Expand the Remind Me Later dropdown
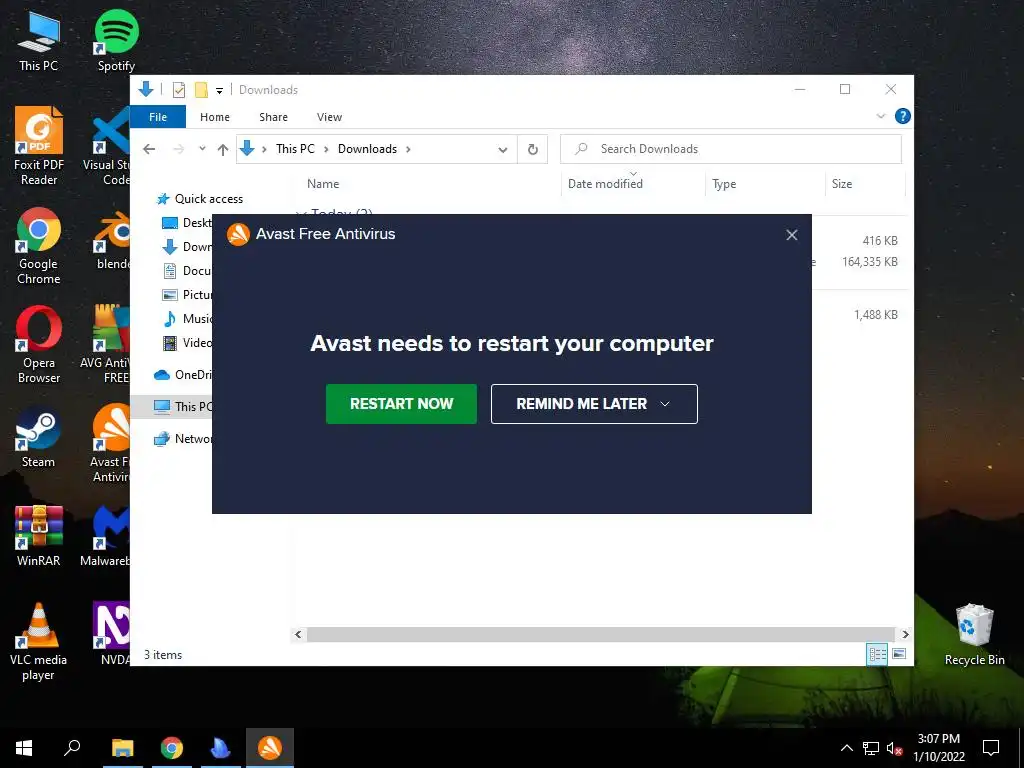The width and height of the screenshot is (1024, 768). tap(665, 404)
